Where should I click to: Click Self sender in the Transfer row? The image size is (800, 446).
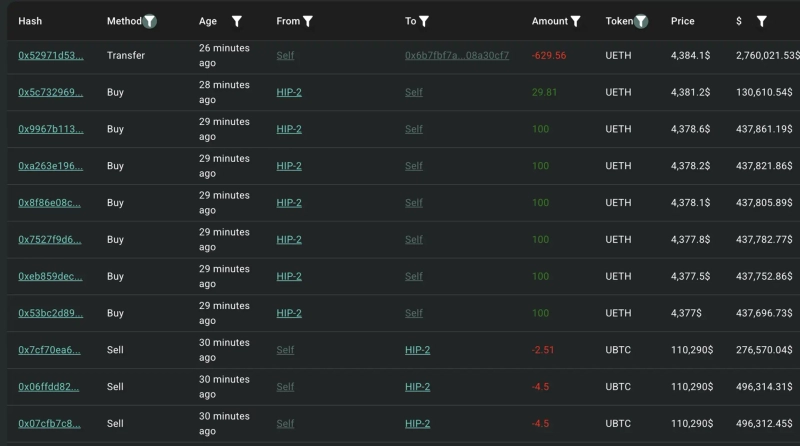point(285,56)
